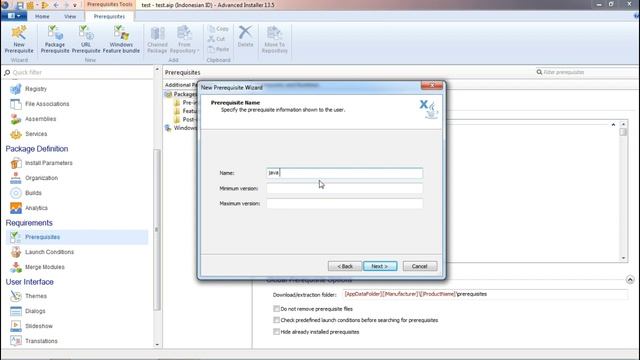Click the prerequisites list scroll-down arrow
Image resolution: width=640 pixels, height=360 pixels.
623,258
